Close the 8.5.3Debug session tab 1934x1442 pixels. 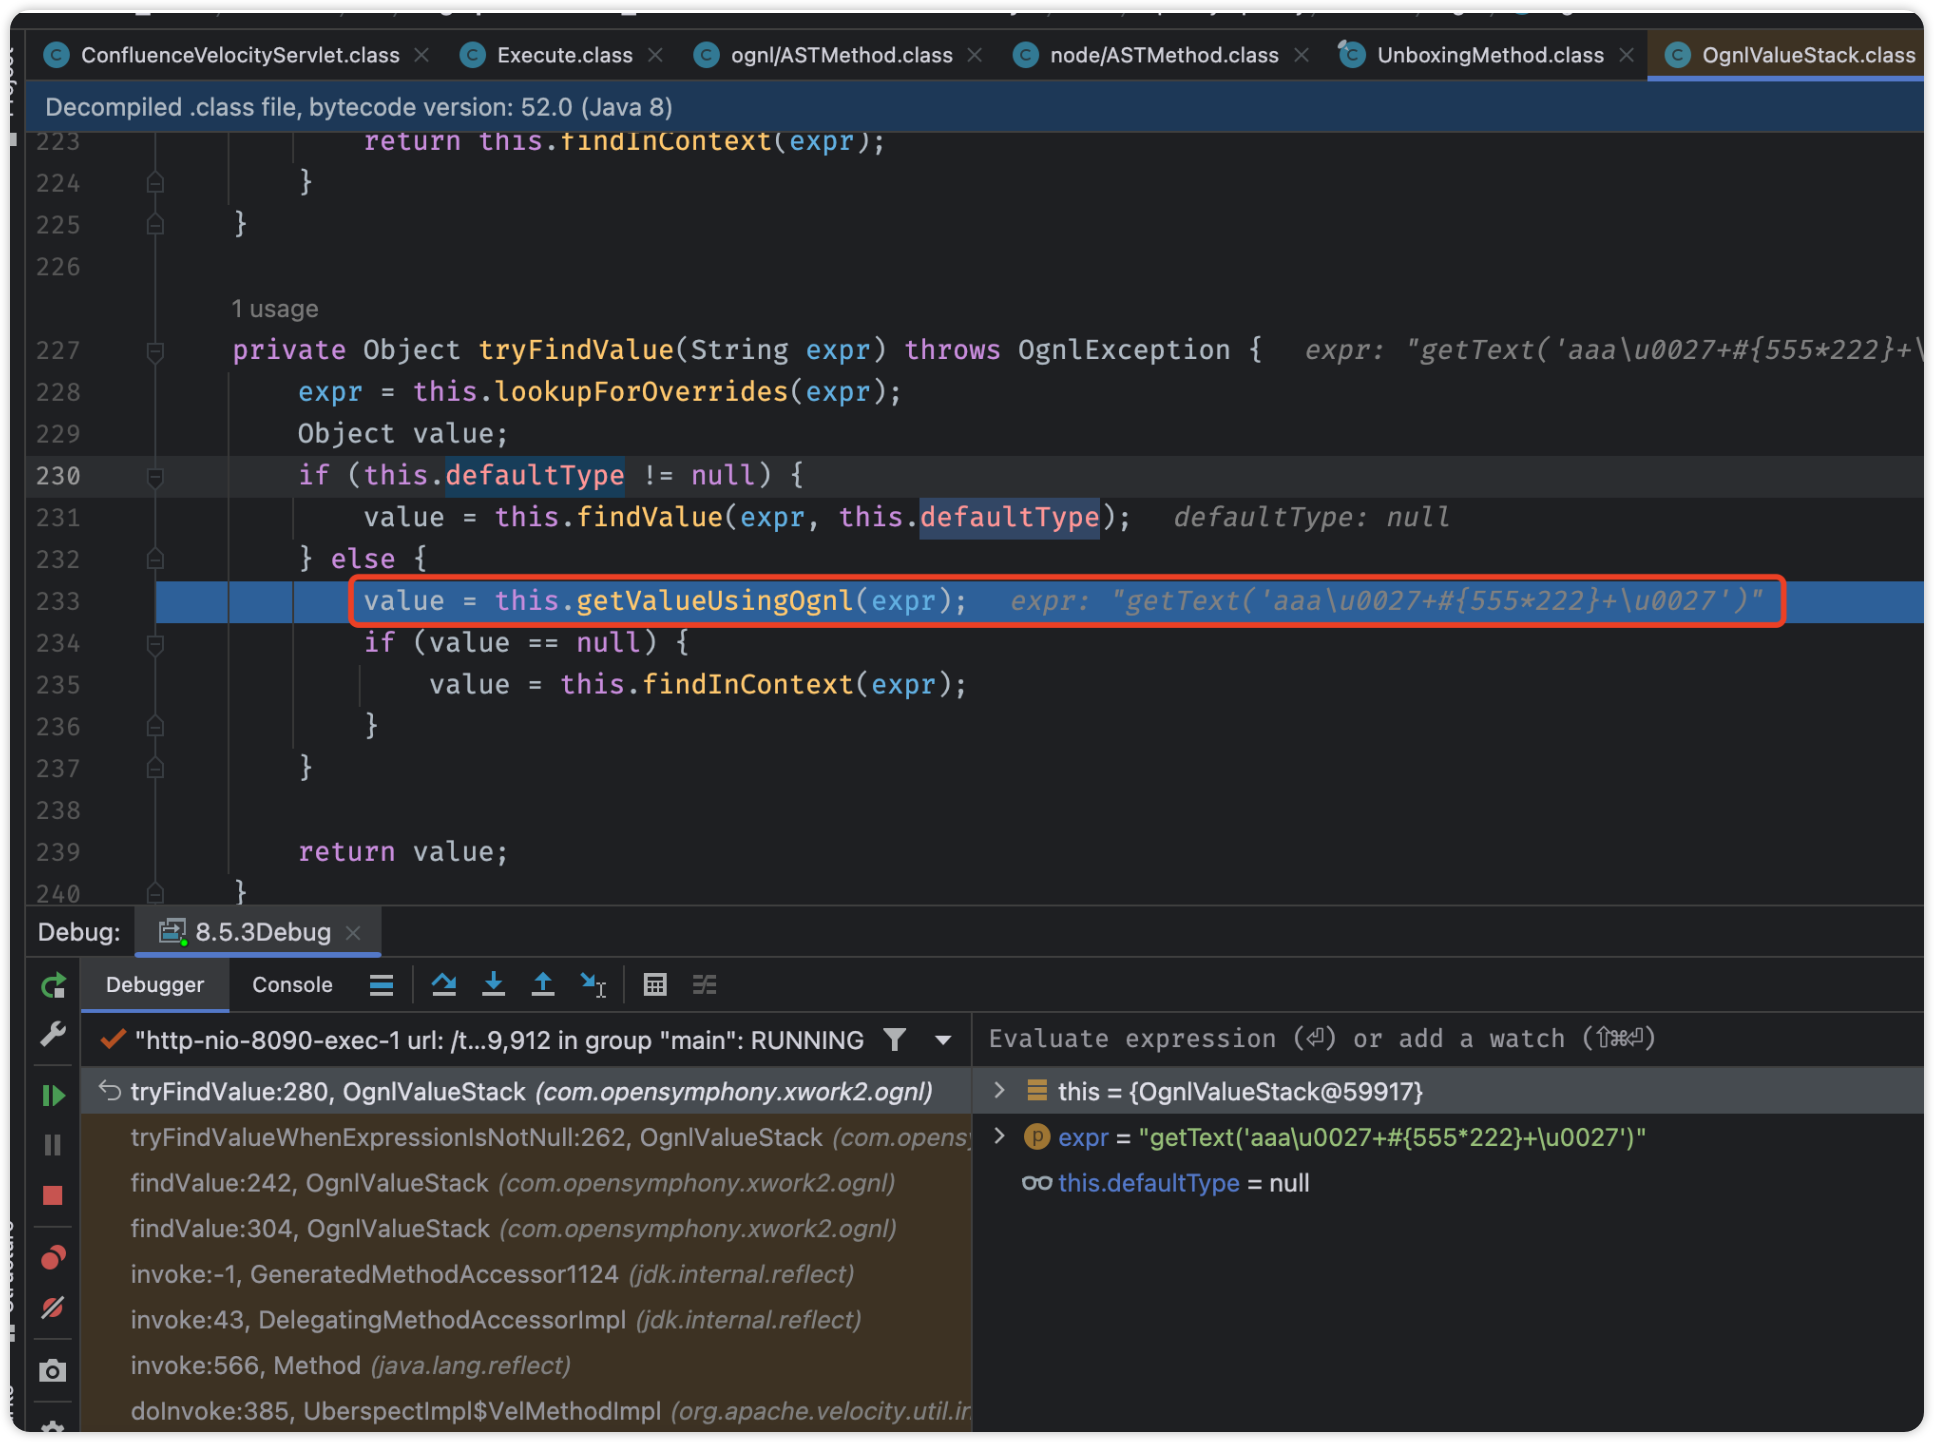coord(353,932)
